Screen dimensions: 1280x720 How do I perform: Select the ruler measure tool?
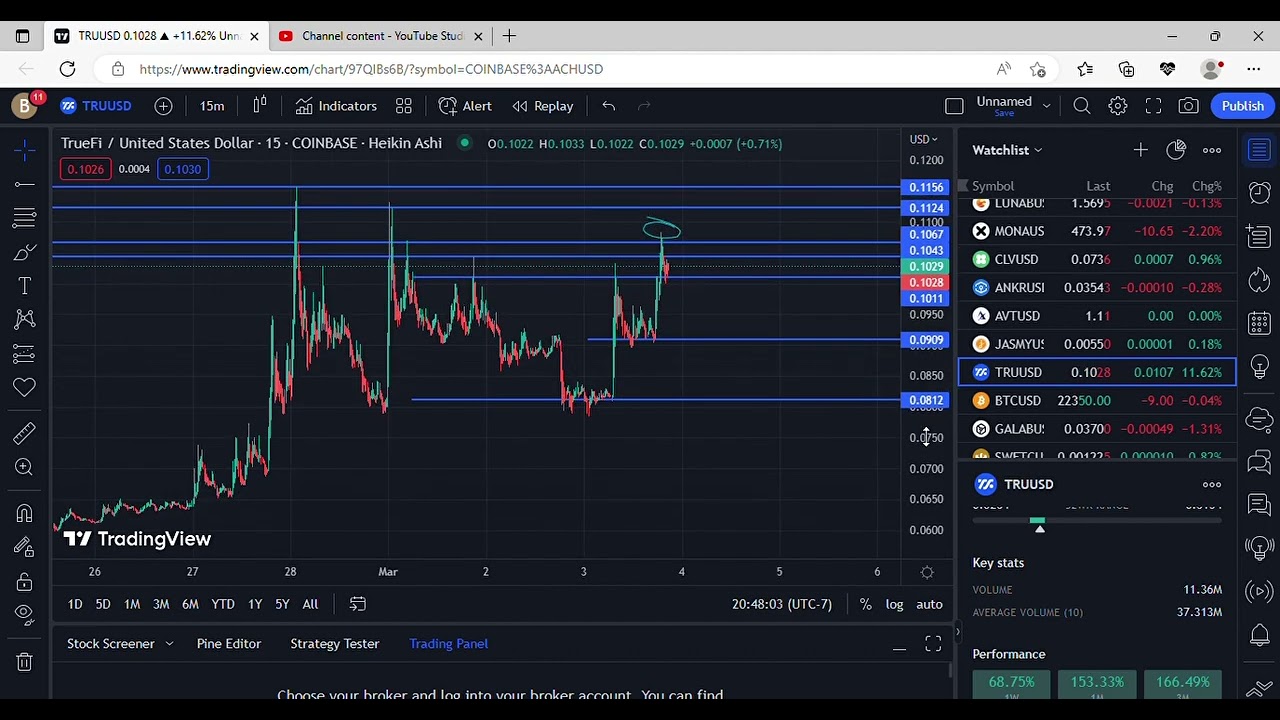[x=25, y=433]
